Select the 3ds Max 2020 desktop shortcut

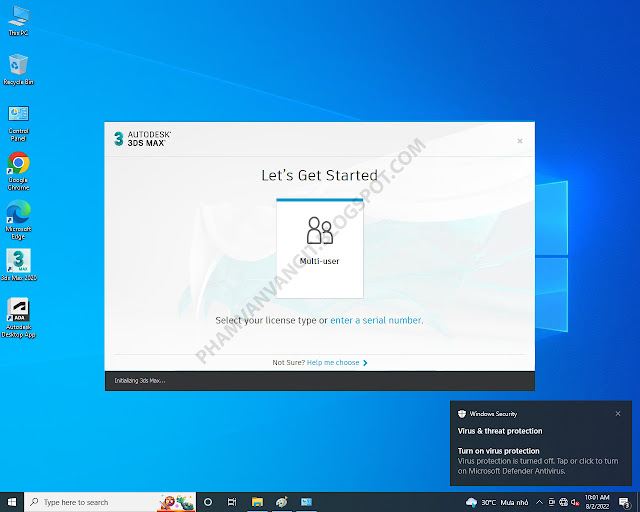coord(19,265)
